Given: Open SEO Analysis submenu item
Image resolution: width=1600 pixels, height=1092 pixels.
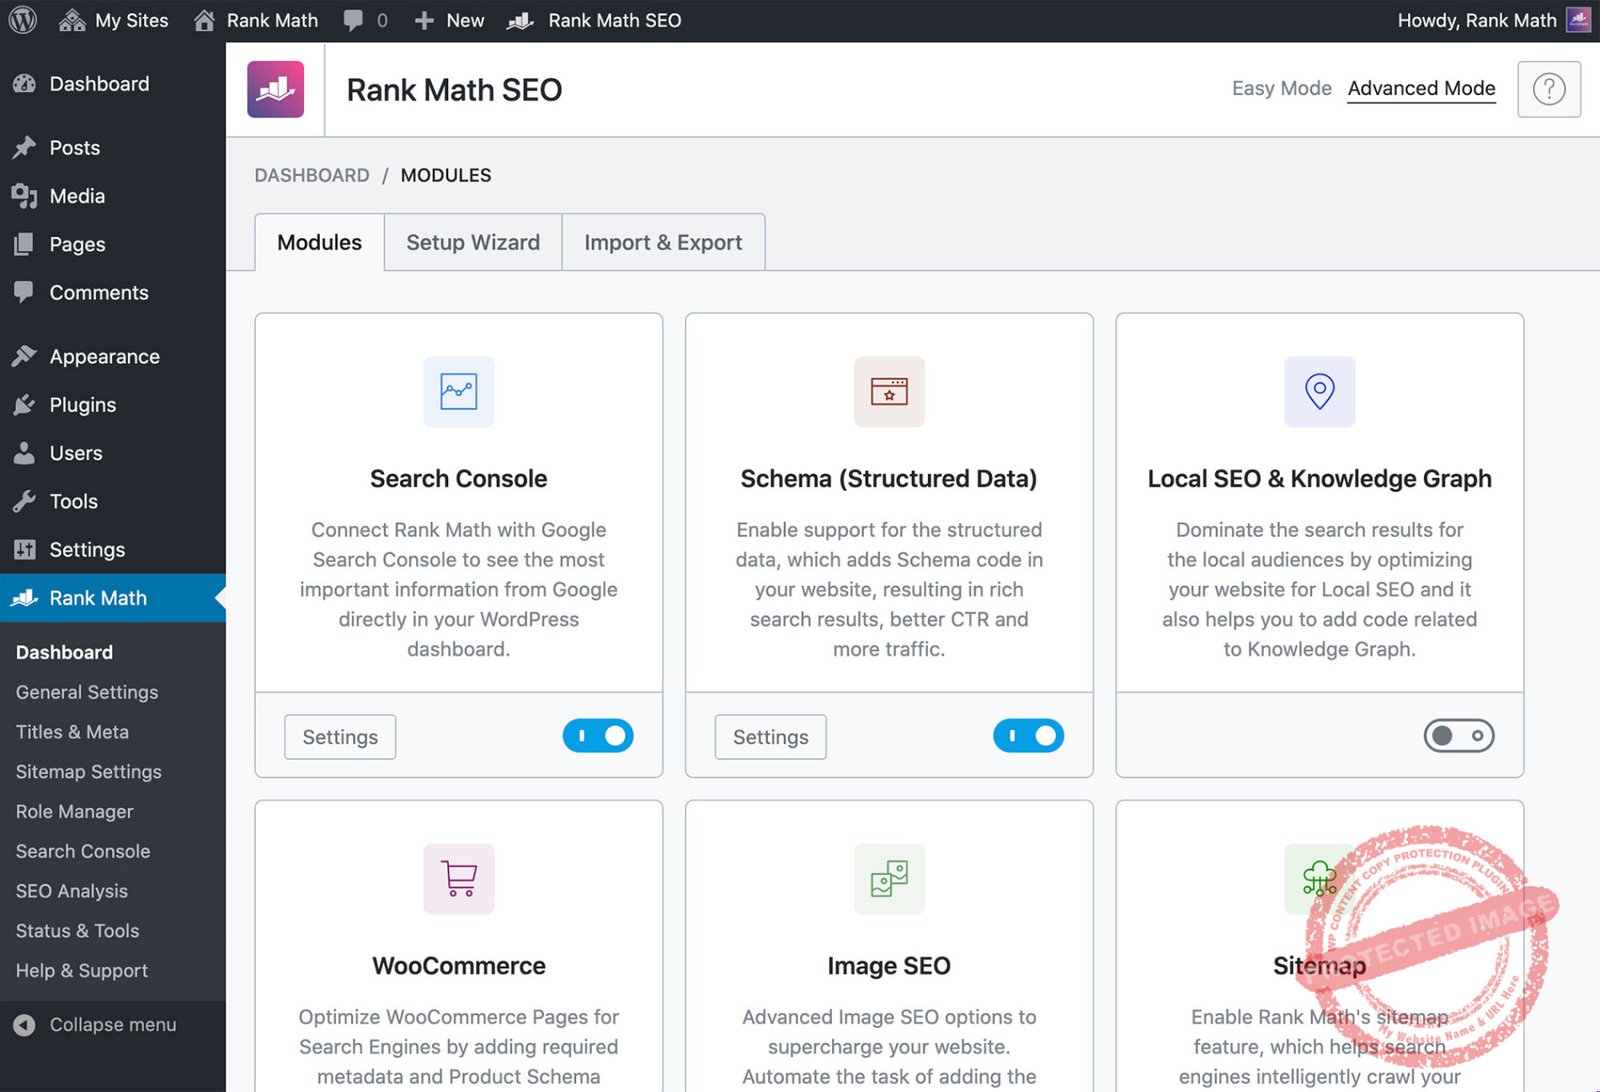Looking at the screenshot, I should point(72,891).
